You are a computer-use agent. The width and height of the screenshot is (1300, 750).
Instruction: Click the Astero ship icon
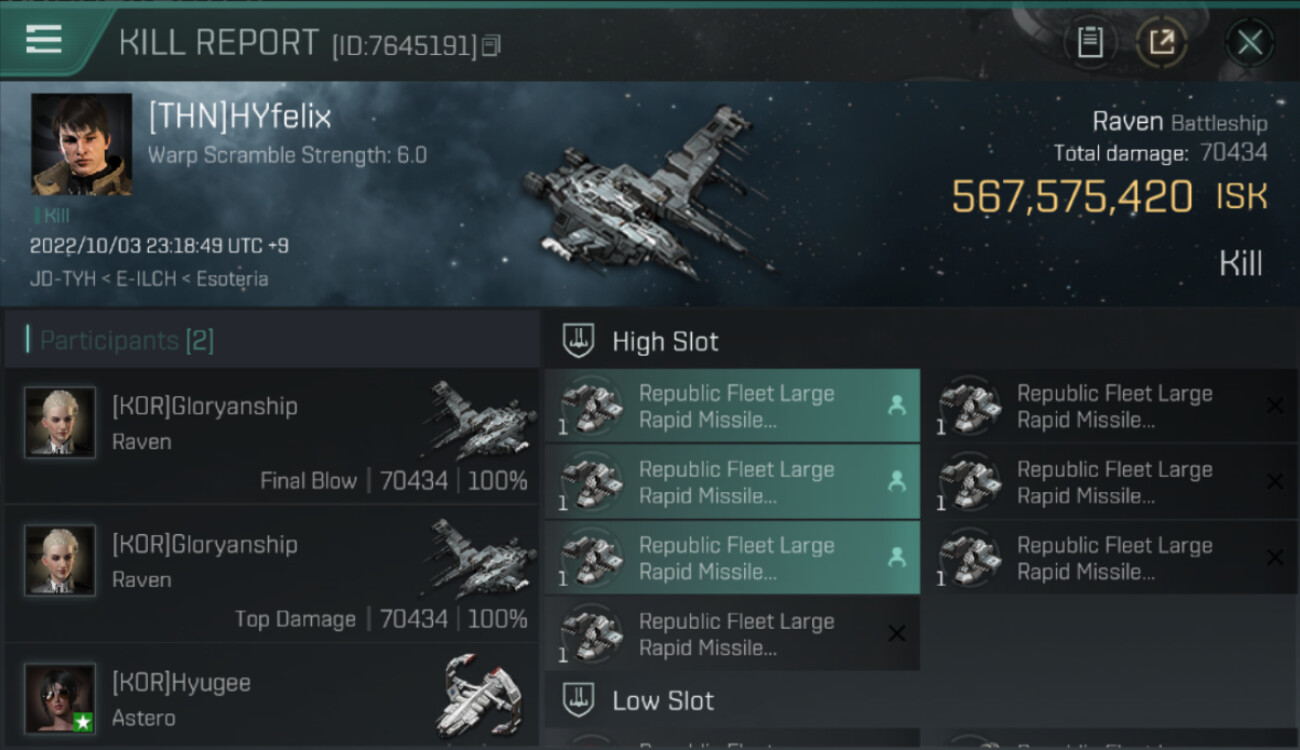480,696
